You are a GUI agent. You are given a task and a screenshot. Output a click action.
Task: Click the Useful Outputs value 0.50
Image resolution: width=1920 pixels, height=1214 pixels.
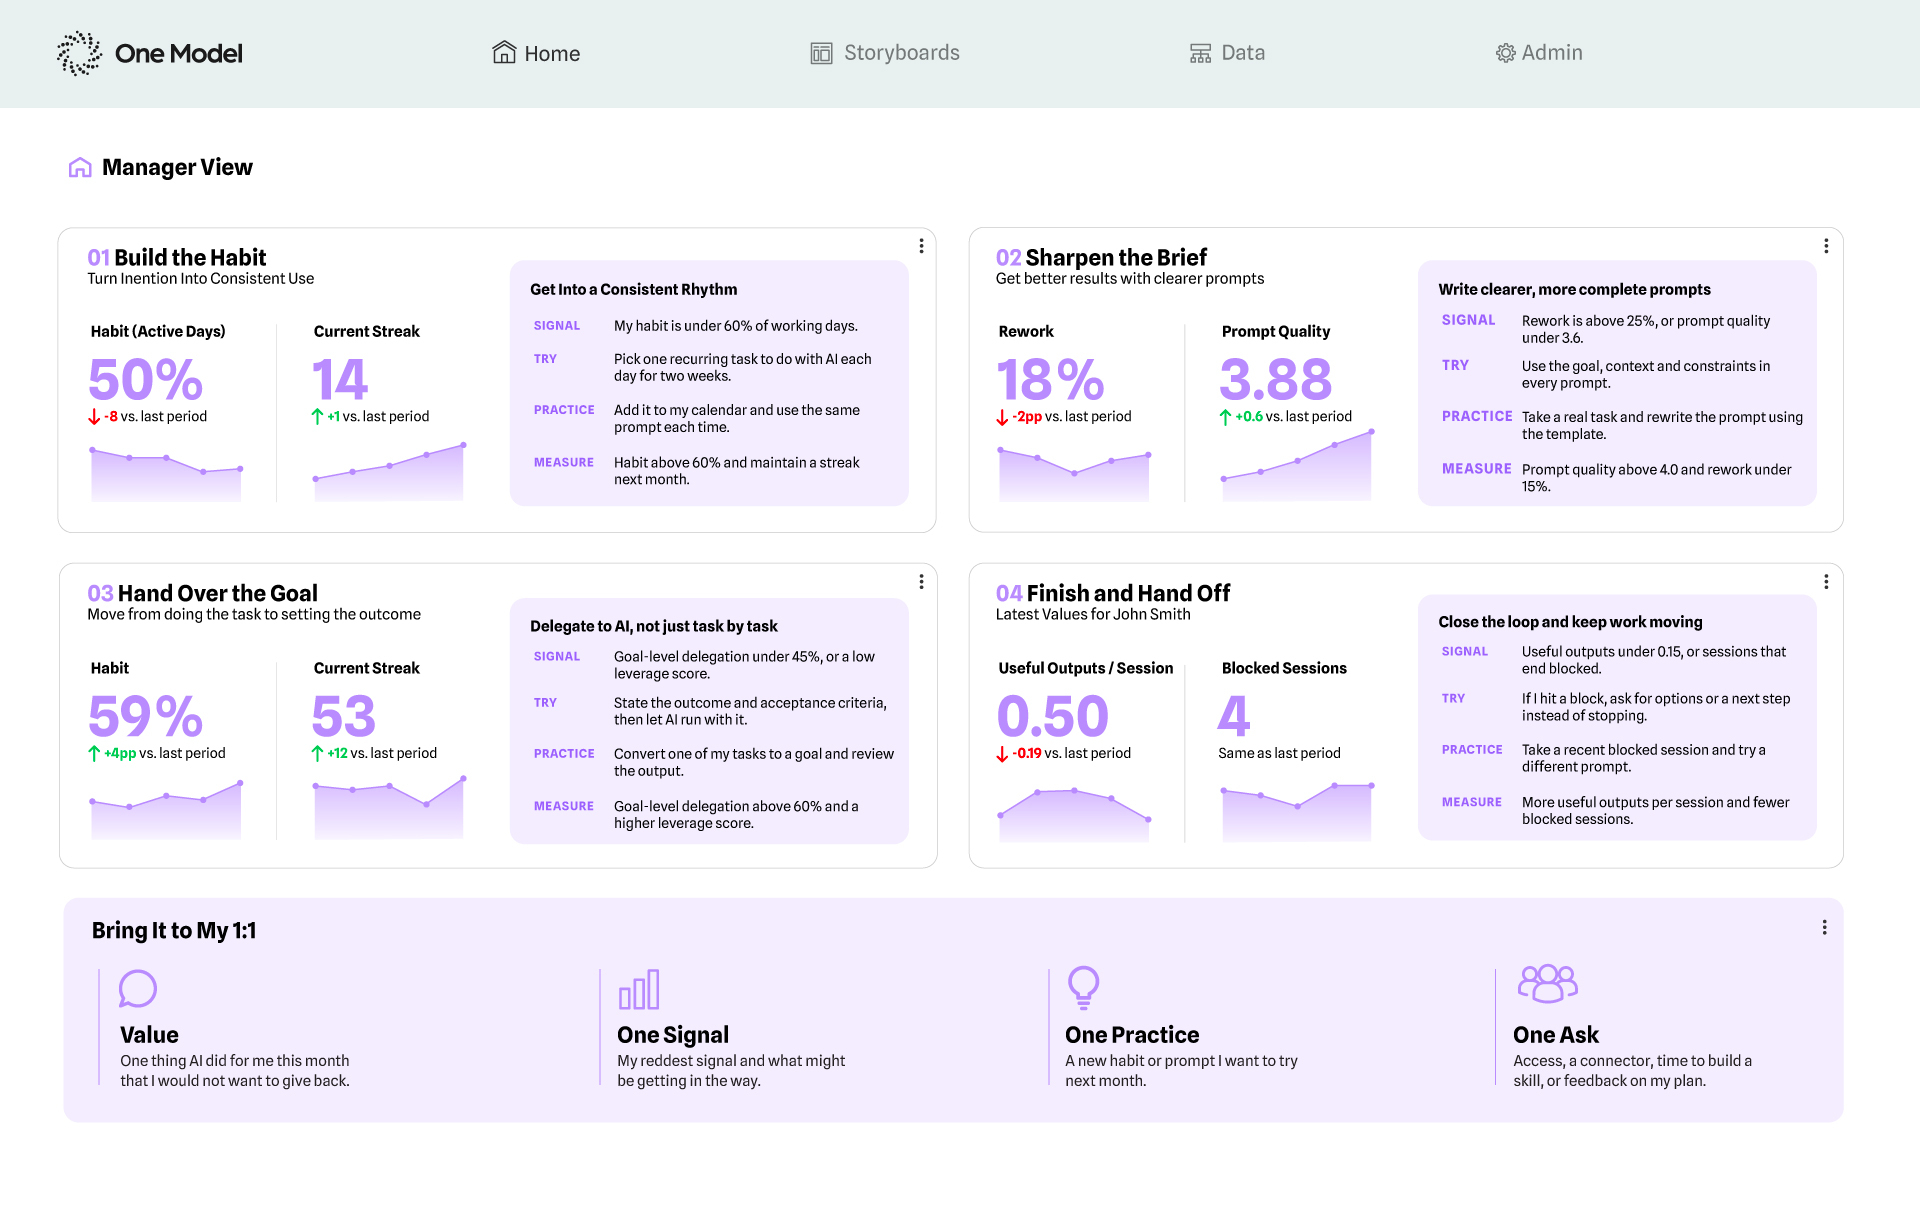point(1053,716)
